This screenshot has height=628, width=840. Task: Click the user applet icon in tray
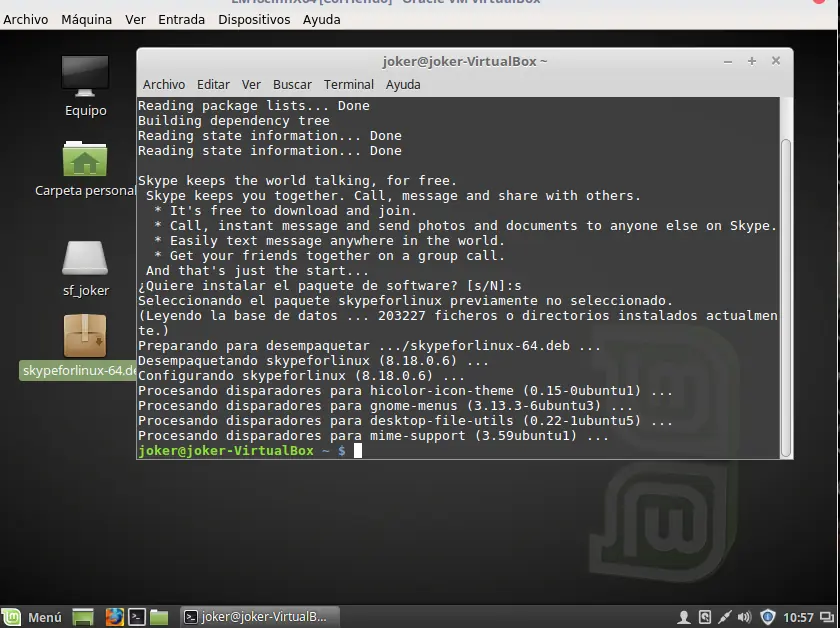click(x=684, y=618)
